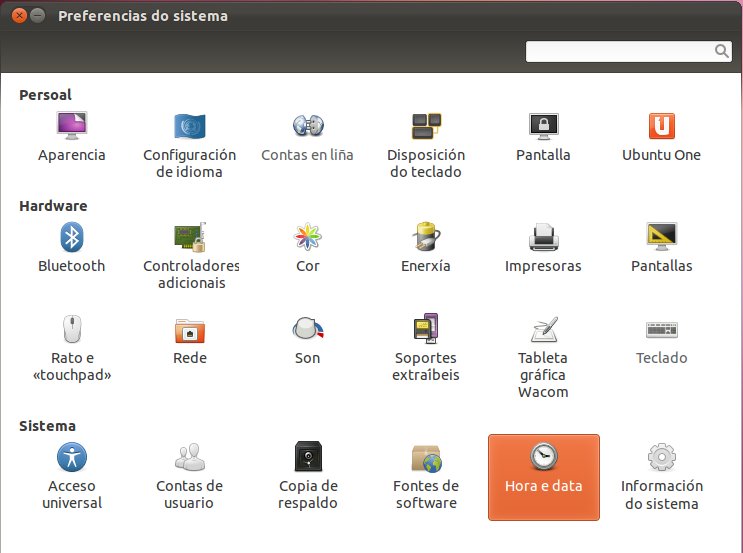Open Enerxía power settings

[426, 248]
